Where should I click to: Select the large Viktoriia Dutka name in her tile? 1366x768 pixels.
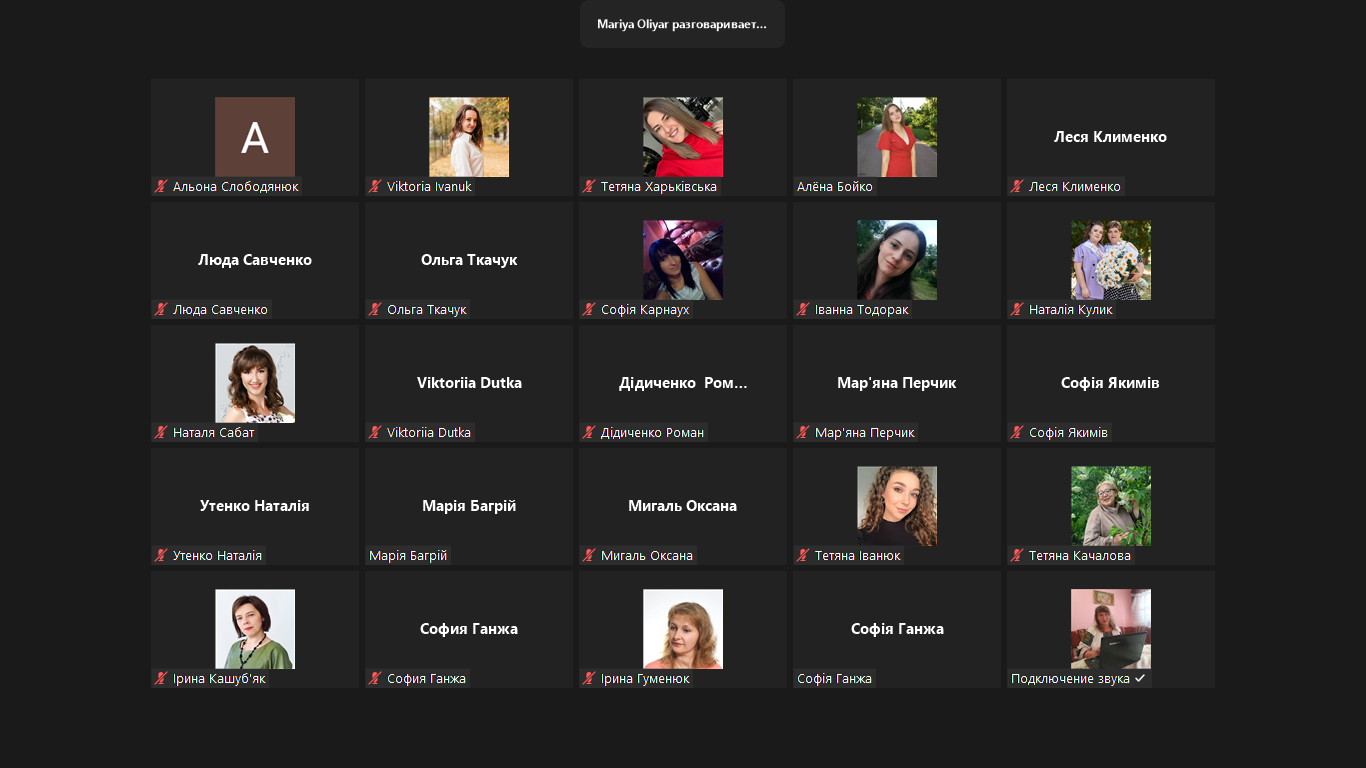(469, 383)
